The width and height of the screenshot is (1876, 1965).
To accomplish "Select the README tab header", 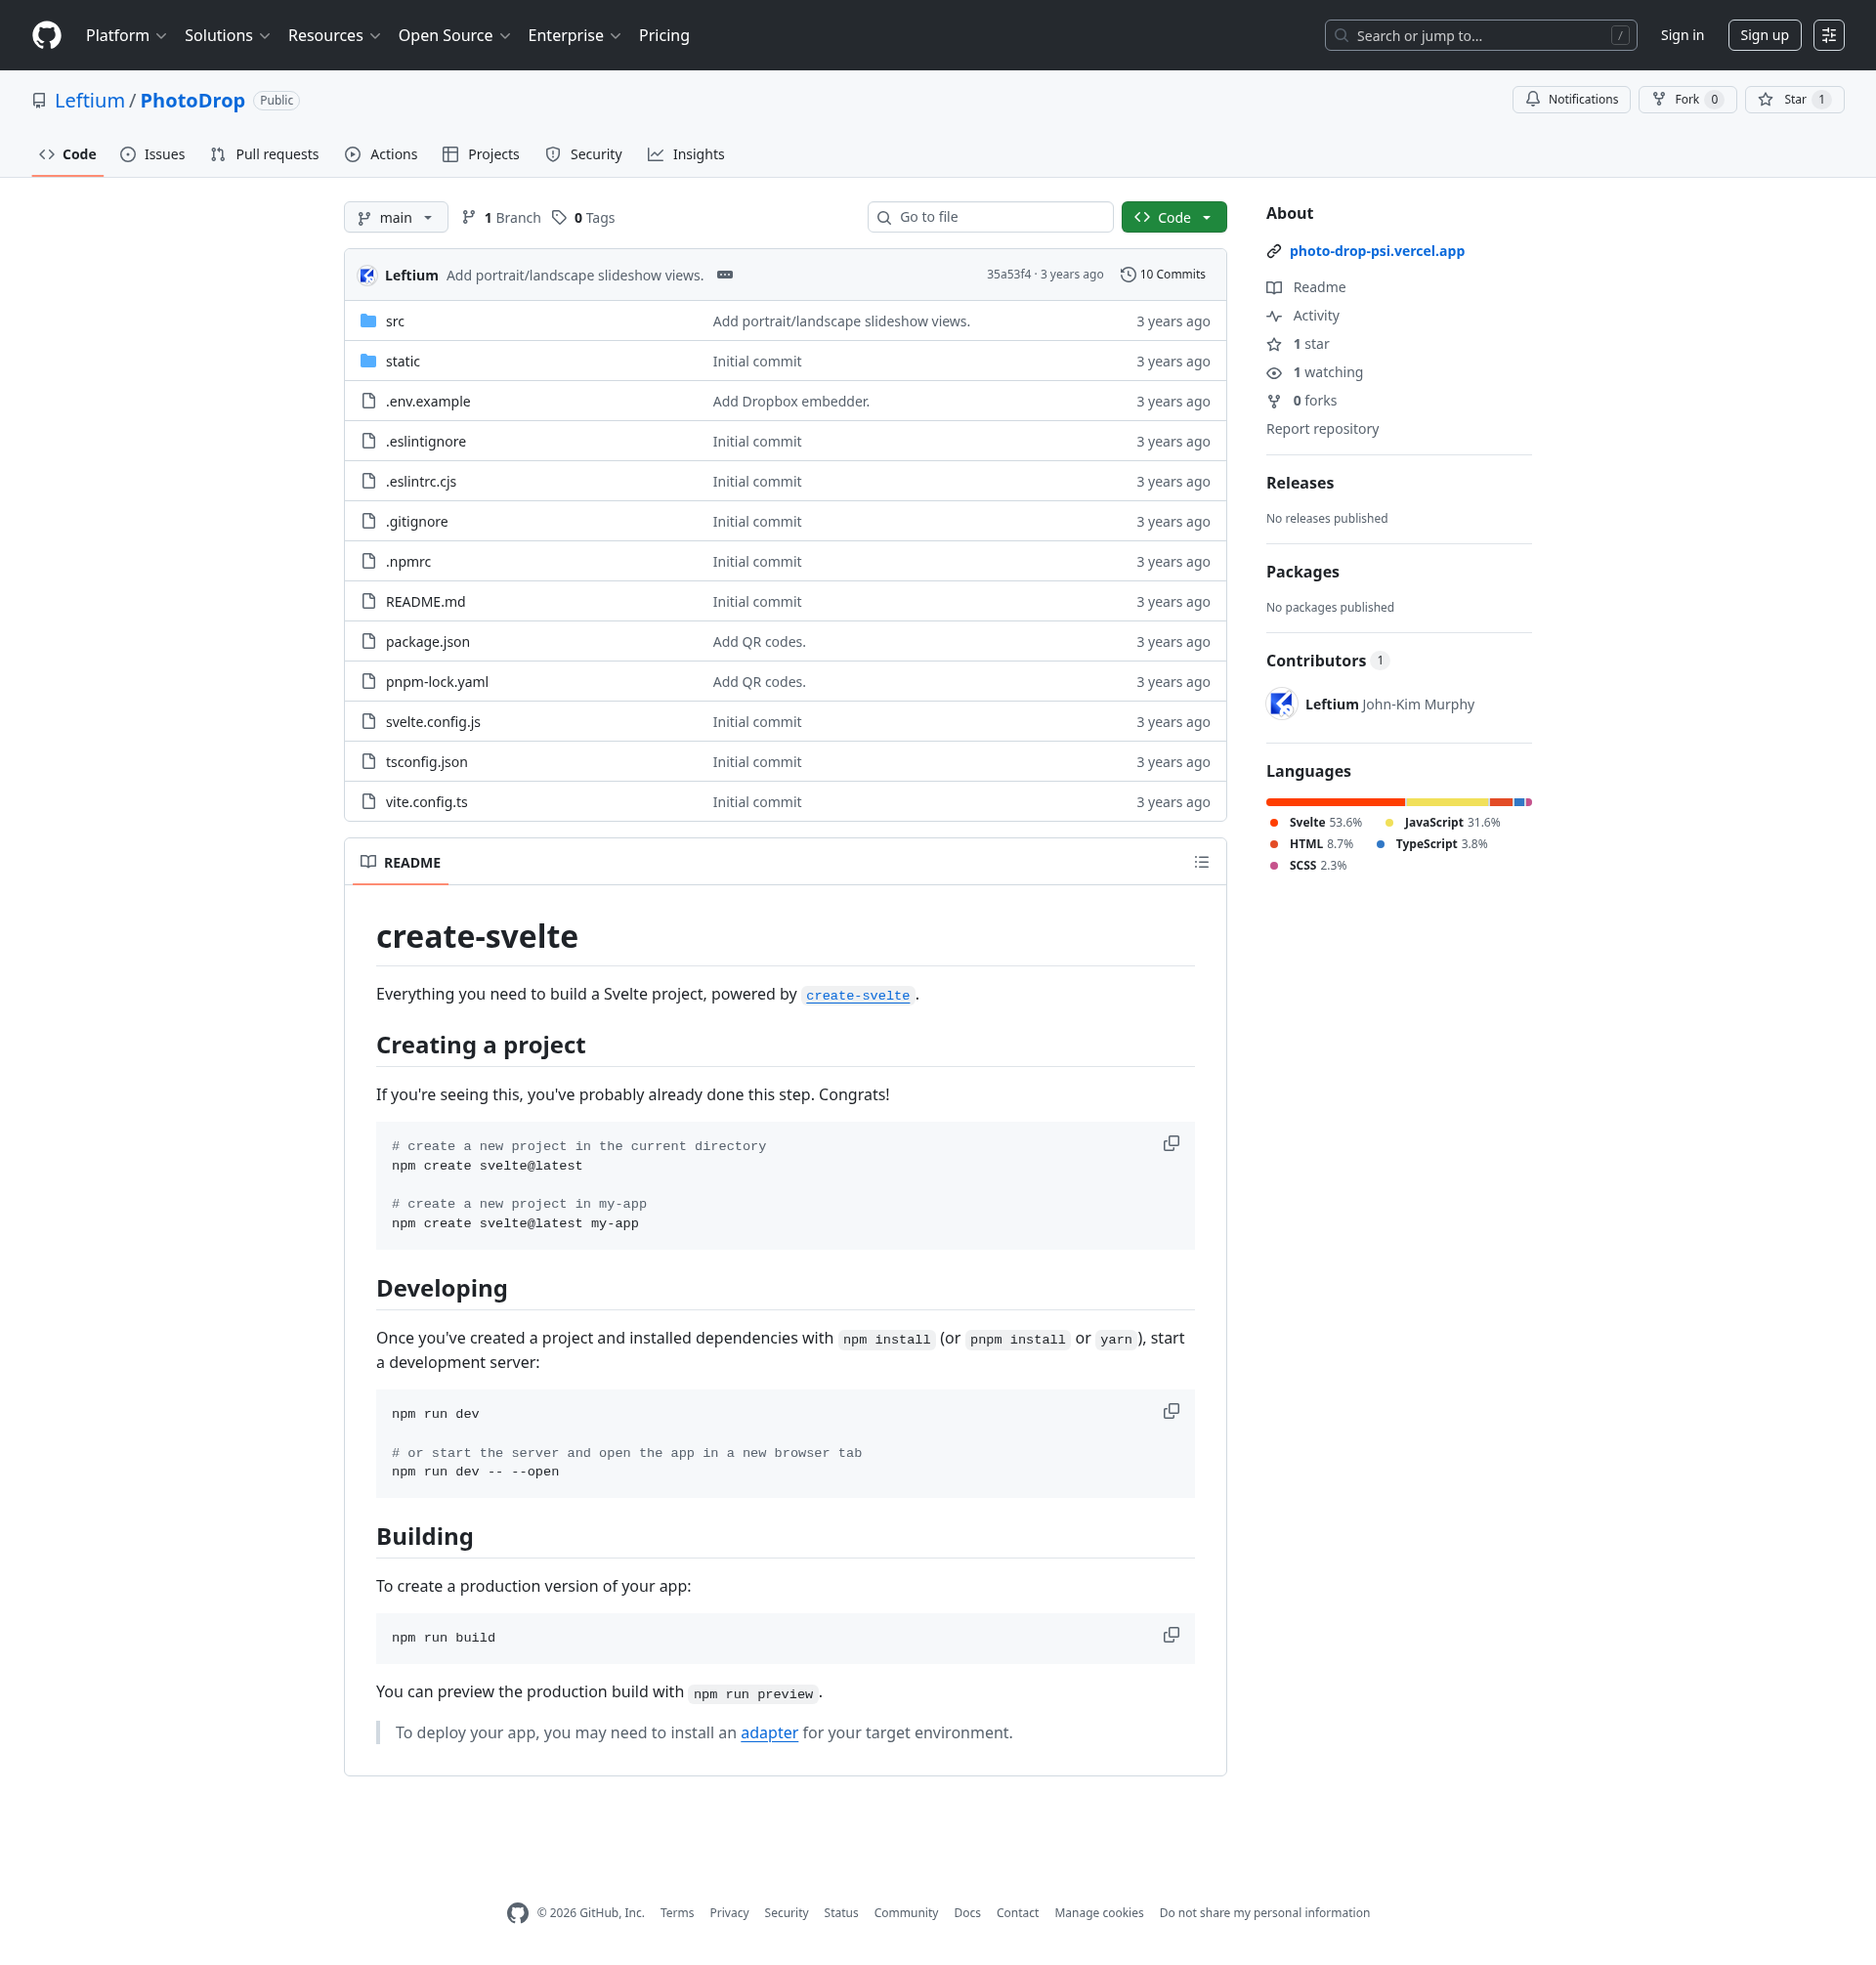I will (x=400, y=862).
